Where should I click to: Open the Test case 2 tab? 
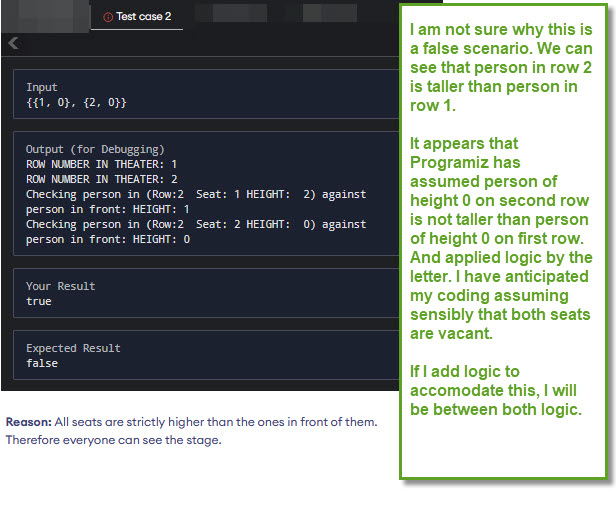[143, 16]
